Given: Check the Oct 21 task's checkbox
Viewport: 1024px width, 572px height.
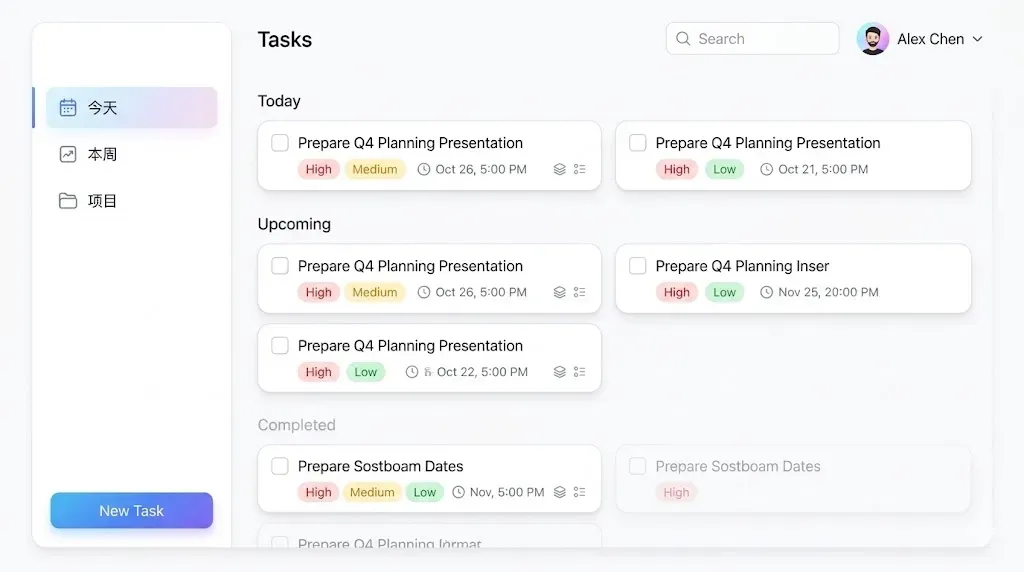Looking at the screenshot, I should tap(637, 142).
